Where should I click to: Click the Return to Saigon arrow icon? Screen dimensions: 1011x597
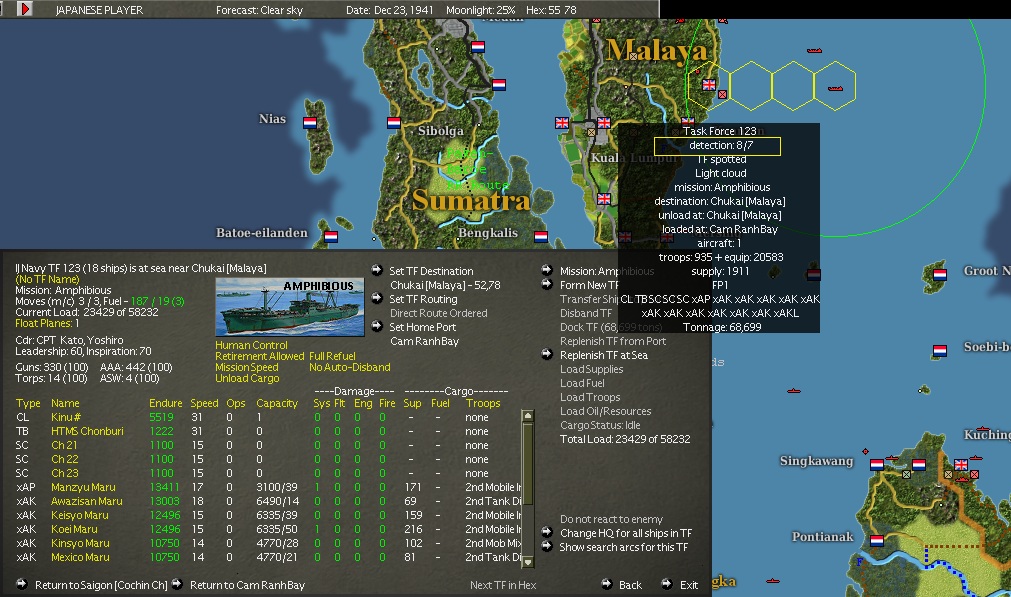pyautogui.click(x=22, y=584)
